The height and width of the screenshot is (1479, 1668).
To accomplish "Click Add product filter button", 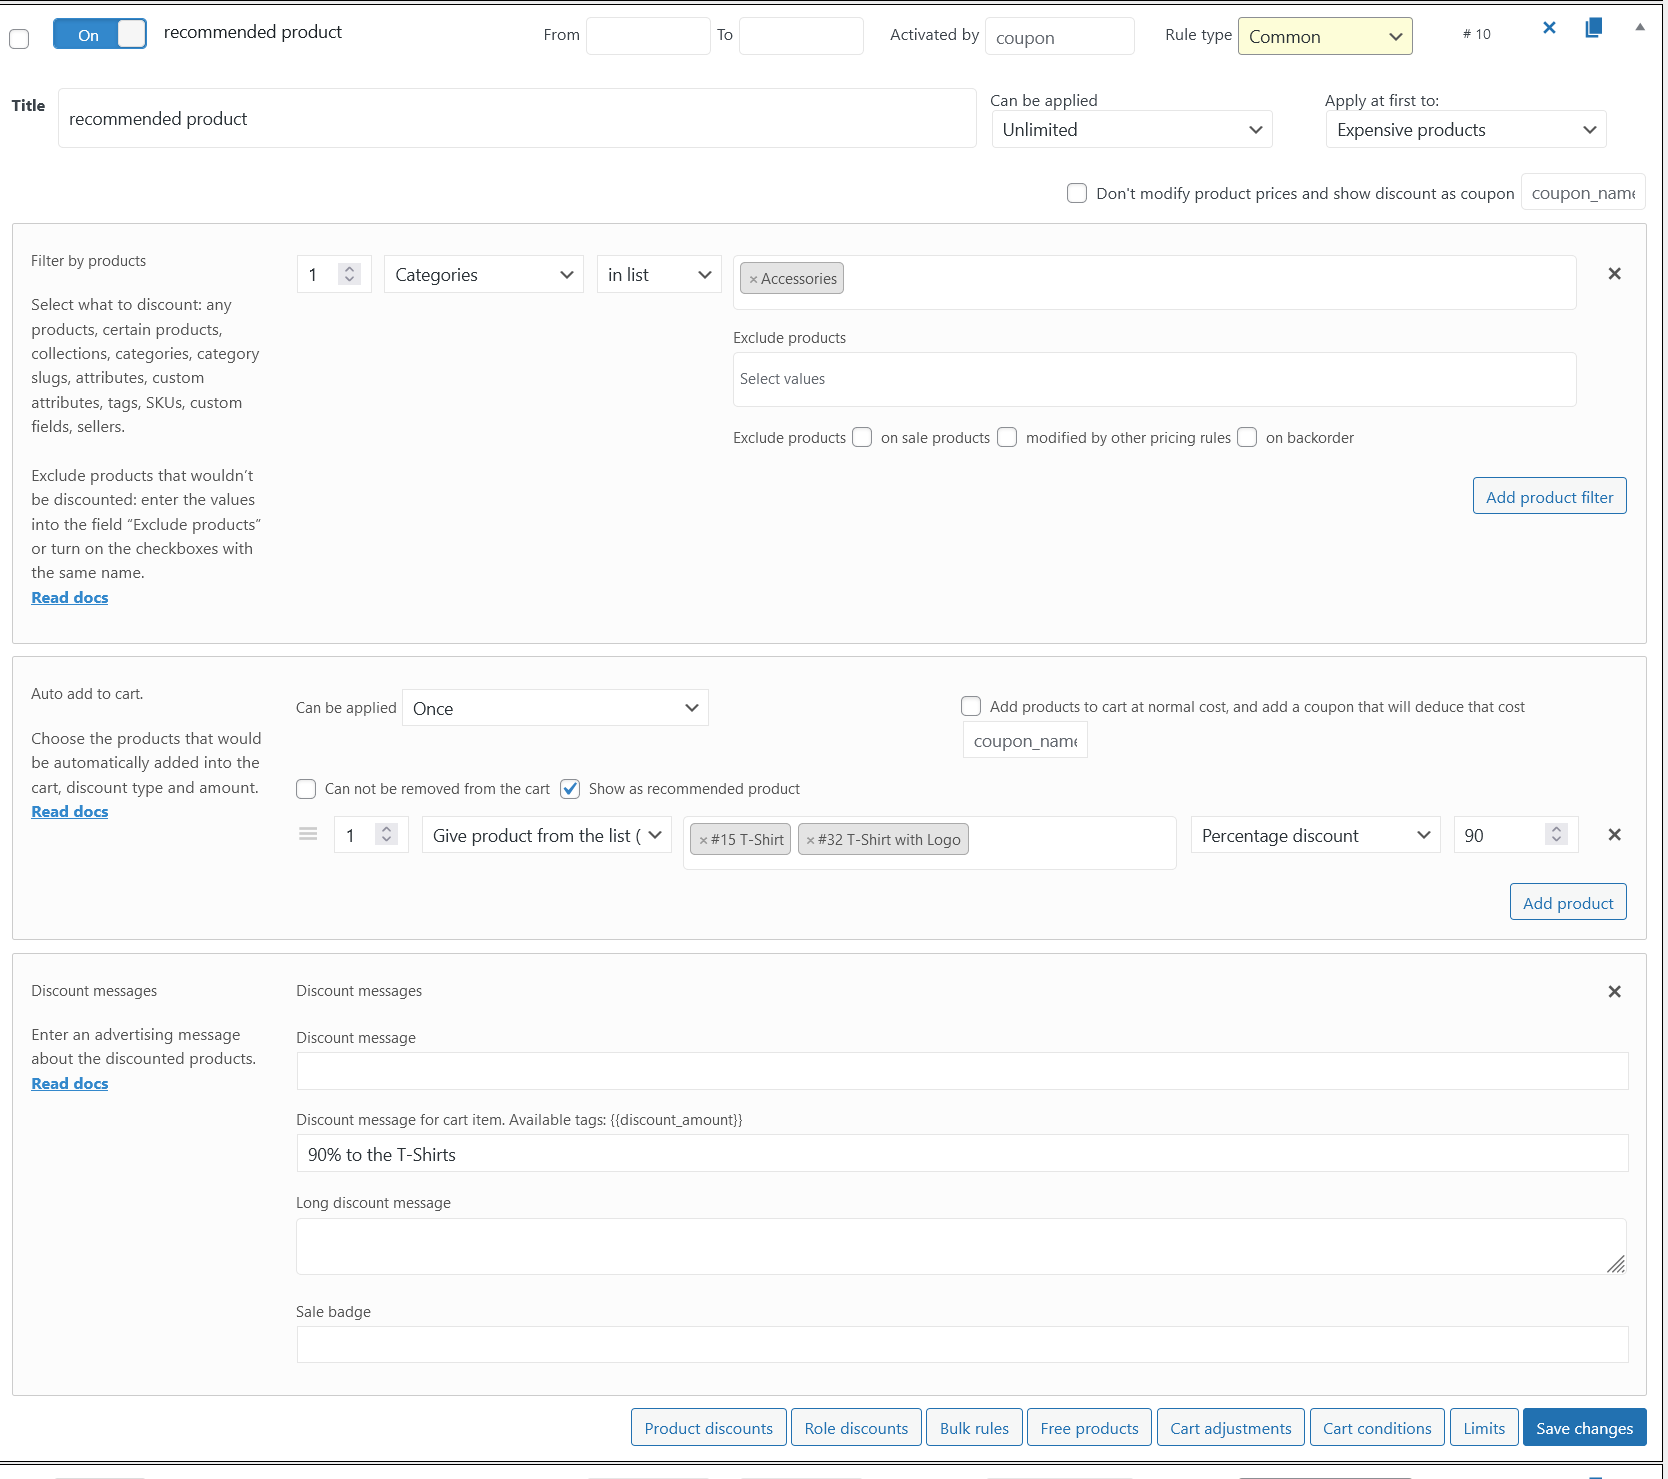I will click(1549, 496).
